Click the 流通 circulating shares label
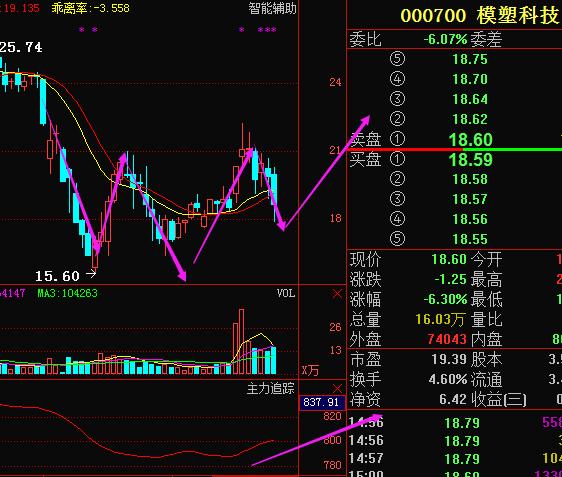Image resolution: width=562 pixels, height=477 pixels. (x=486, y=380)
